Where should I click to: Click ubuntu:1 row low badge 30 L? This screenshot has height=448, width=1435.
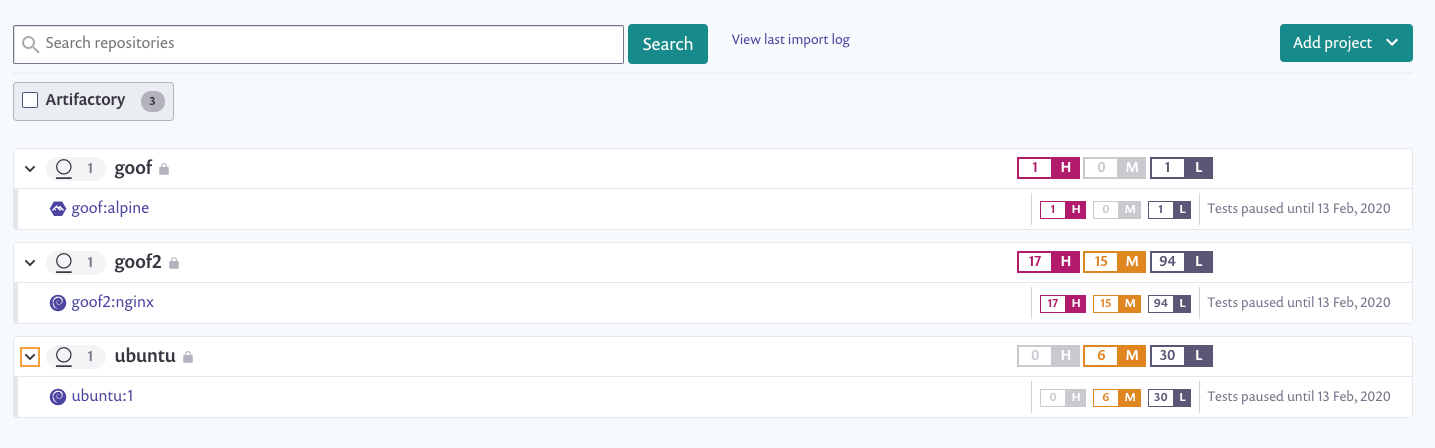[1170, 397]
